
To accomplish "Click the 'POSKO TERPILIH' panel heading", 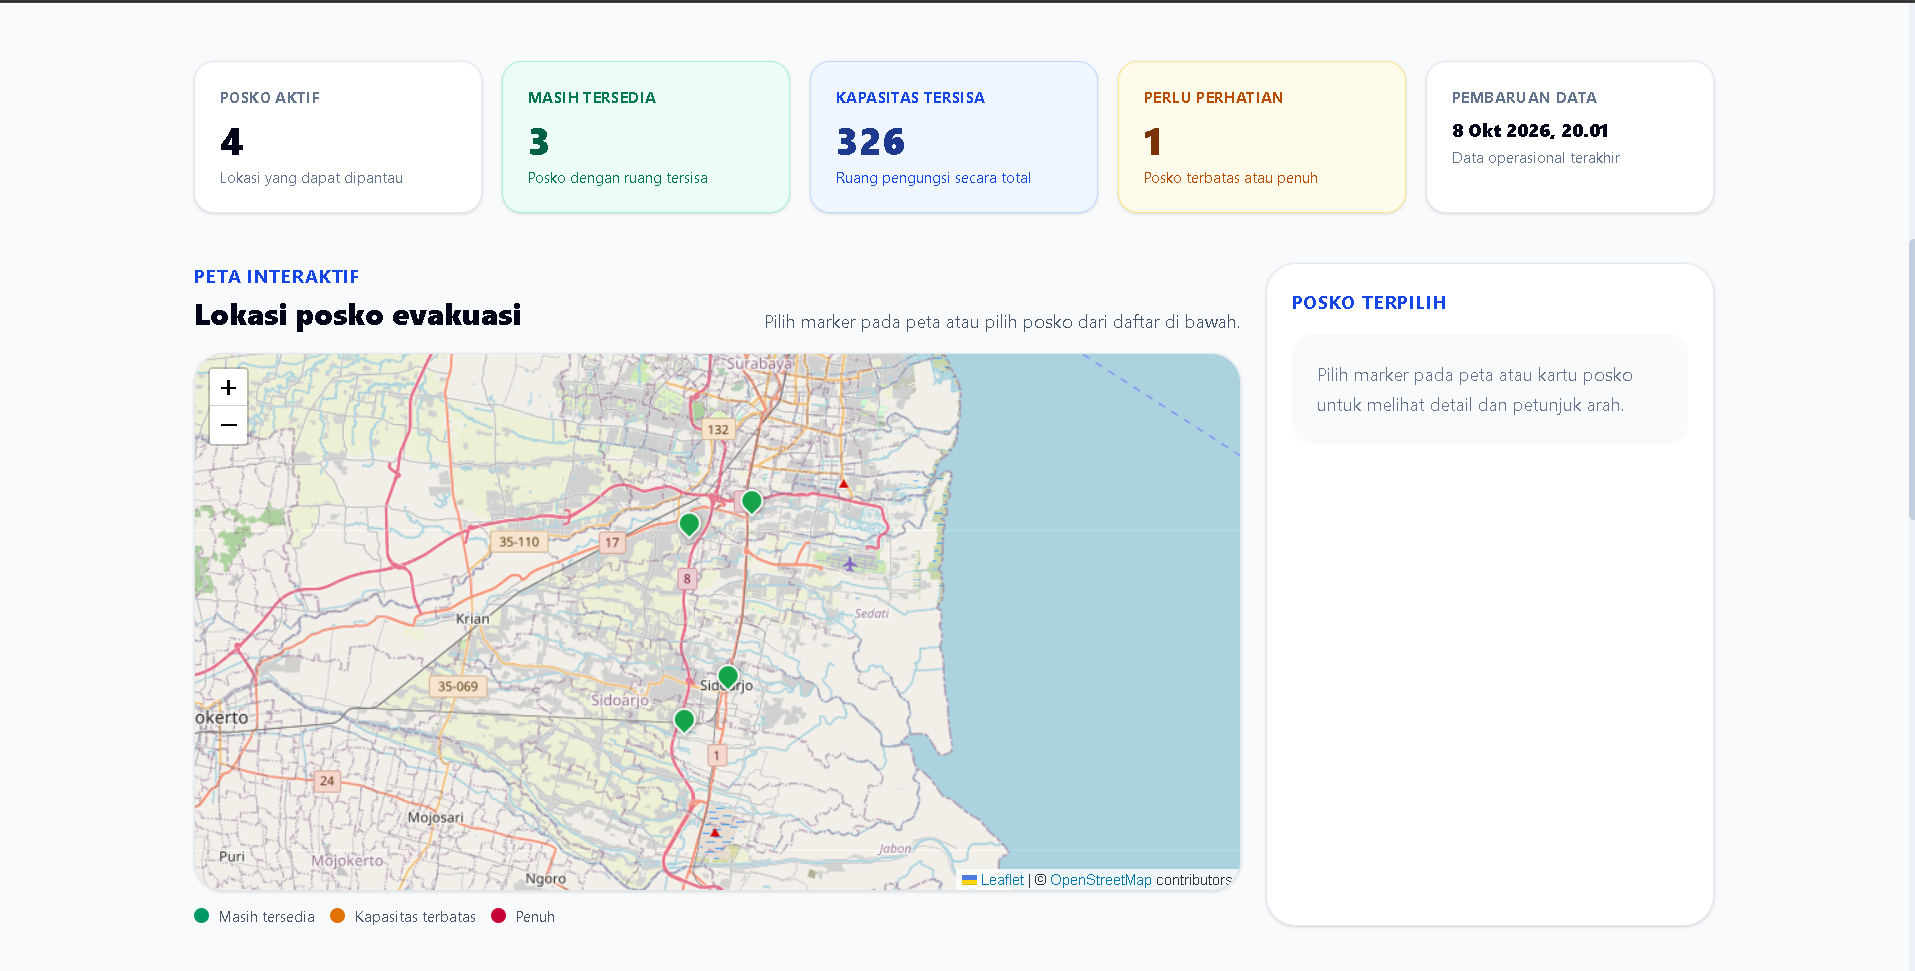I will (1368, 303).
